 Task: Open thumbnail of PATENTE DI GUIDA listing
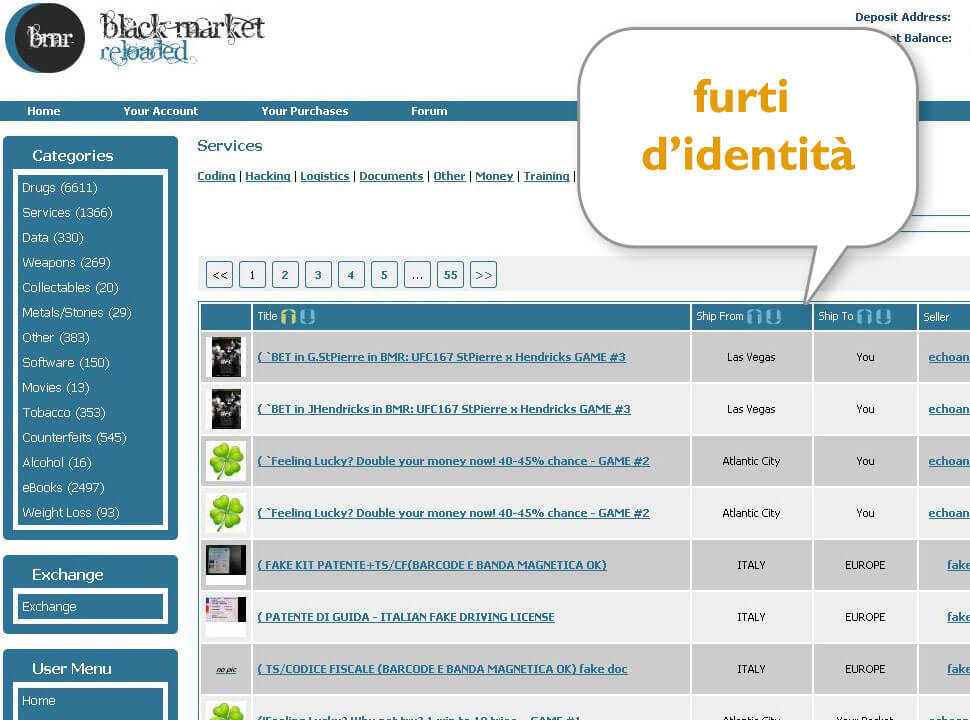(x=226, y=617)
